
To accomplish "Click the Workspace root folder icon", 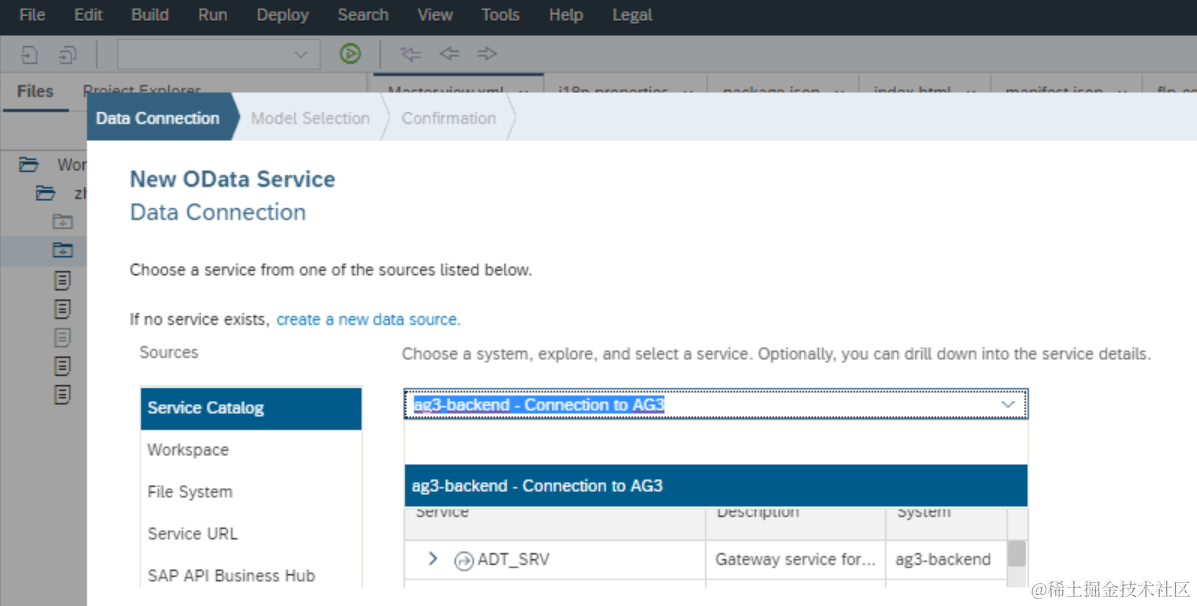I will pyautogui.click(x=29, y=164).
